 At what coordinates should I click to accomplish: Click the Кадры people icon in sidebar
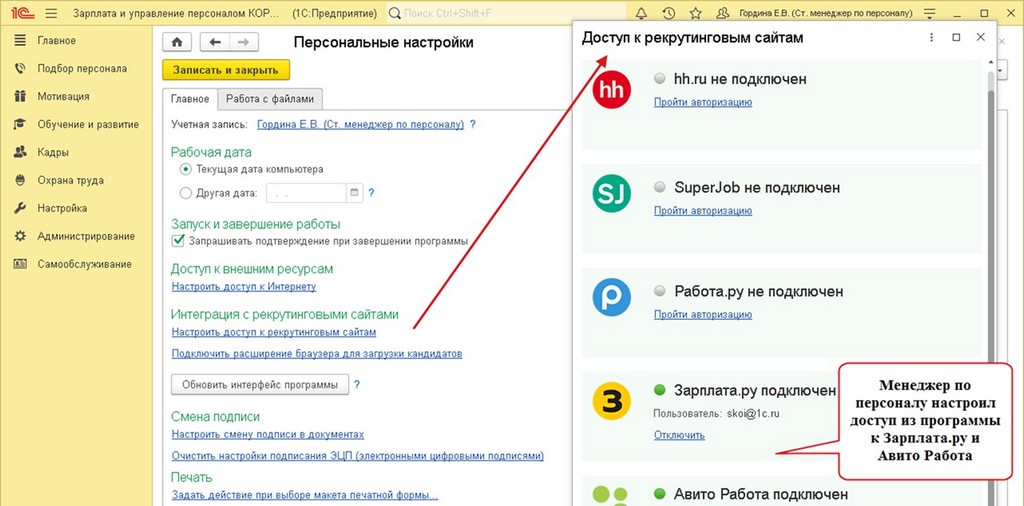tap(20, 152)
